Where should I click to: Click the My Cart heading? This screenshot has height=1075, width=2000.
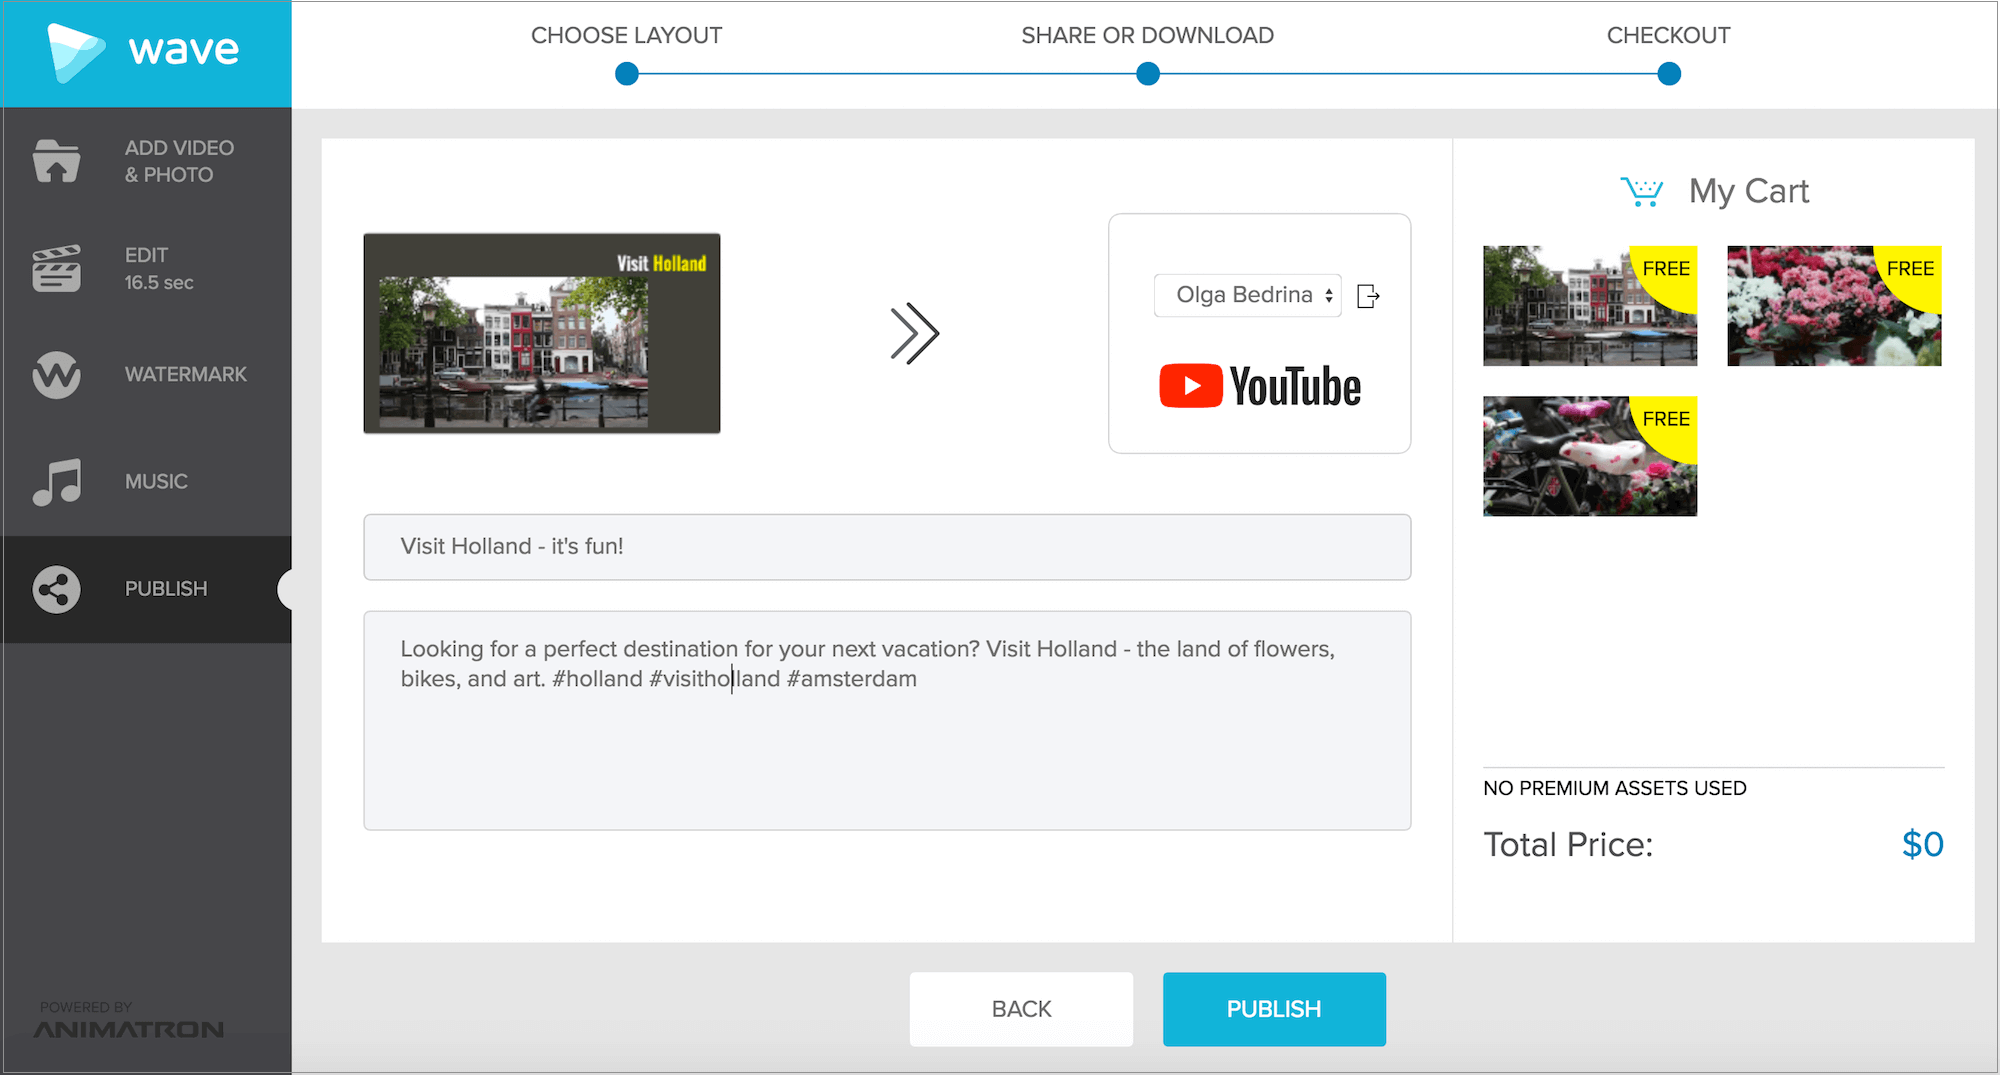tap(1748, 191)
